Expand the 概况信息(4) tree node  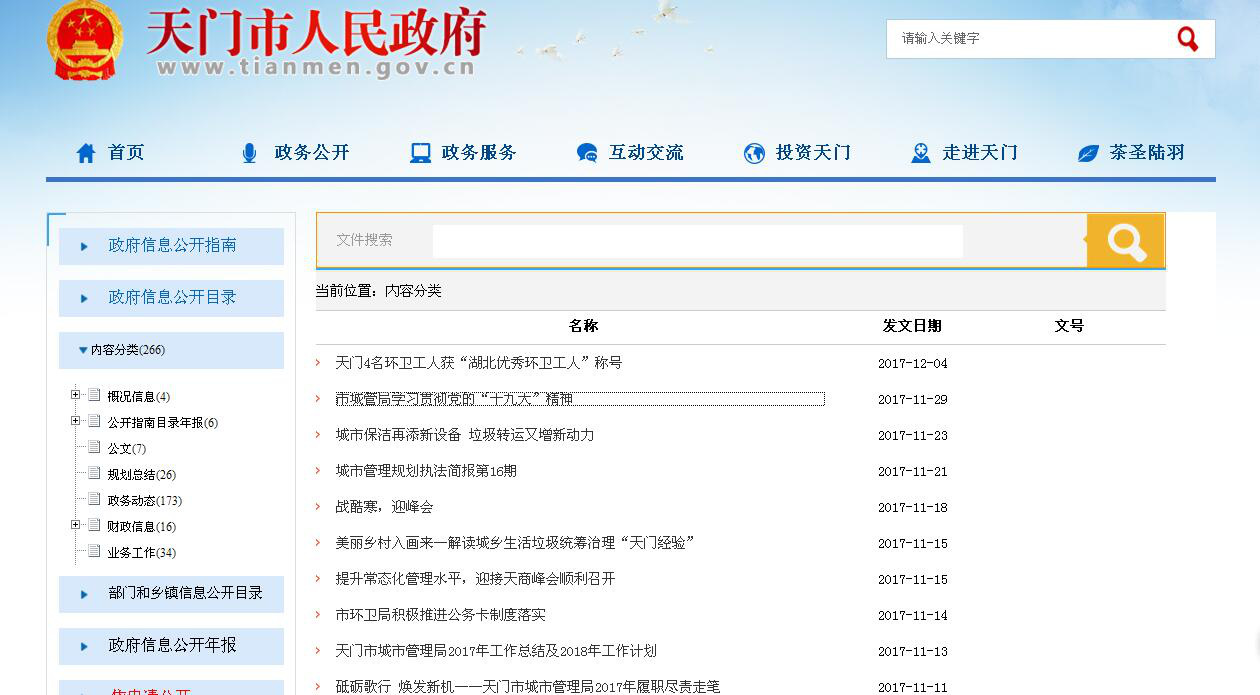click(76, 395)
